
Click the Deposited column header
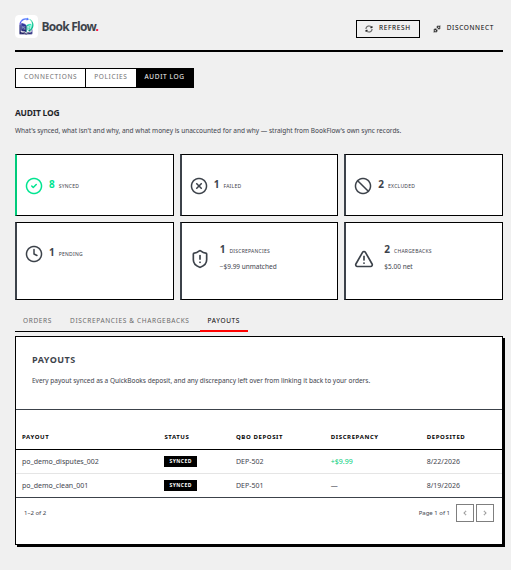point(446,437)
